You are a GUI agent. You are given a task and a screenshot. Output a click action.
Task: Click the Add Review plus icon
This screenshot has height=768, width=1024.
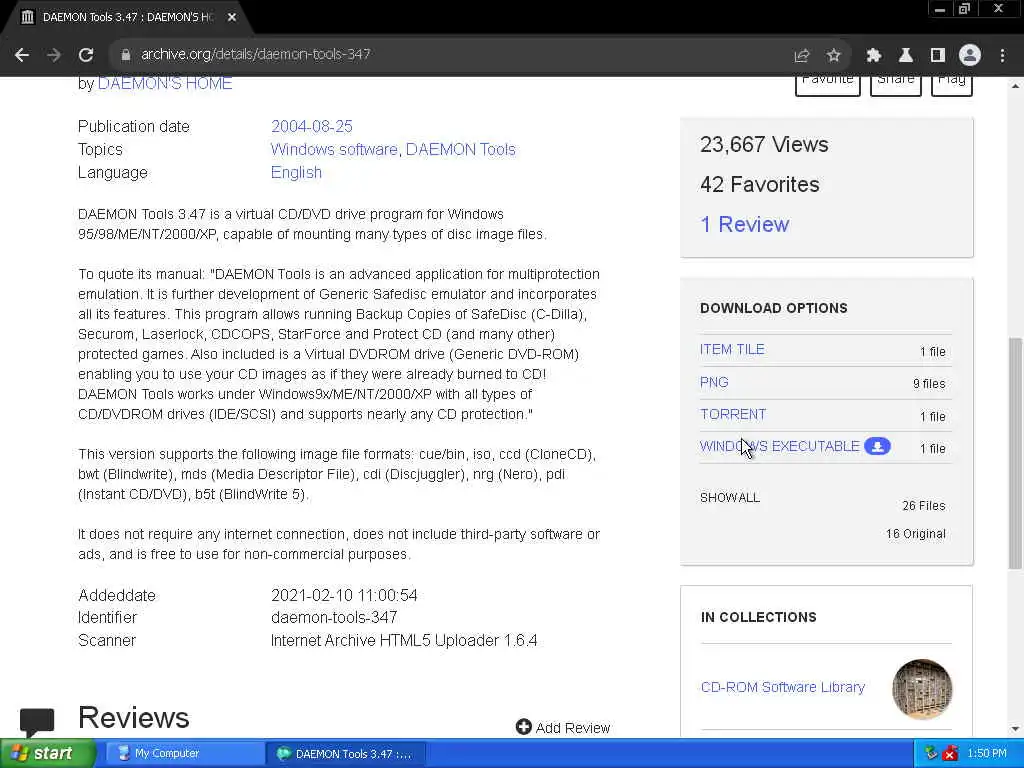tap(523, 727)
